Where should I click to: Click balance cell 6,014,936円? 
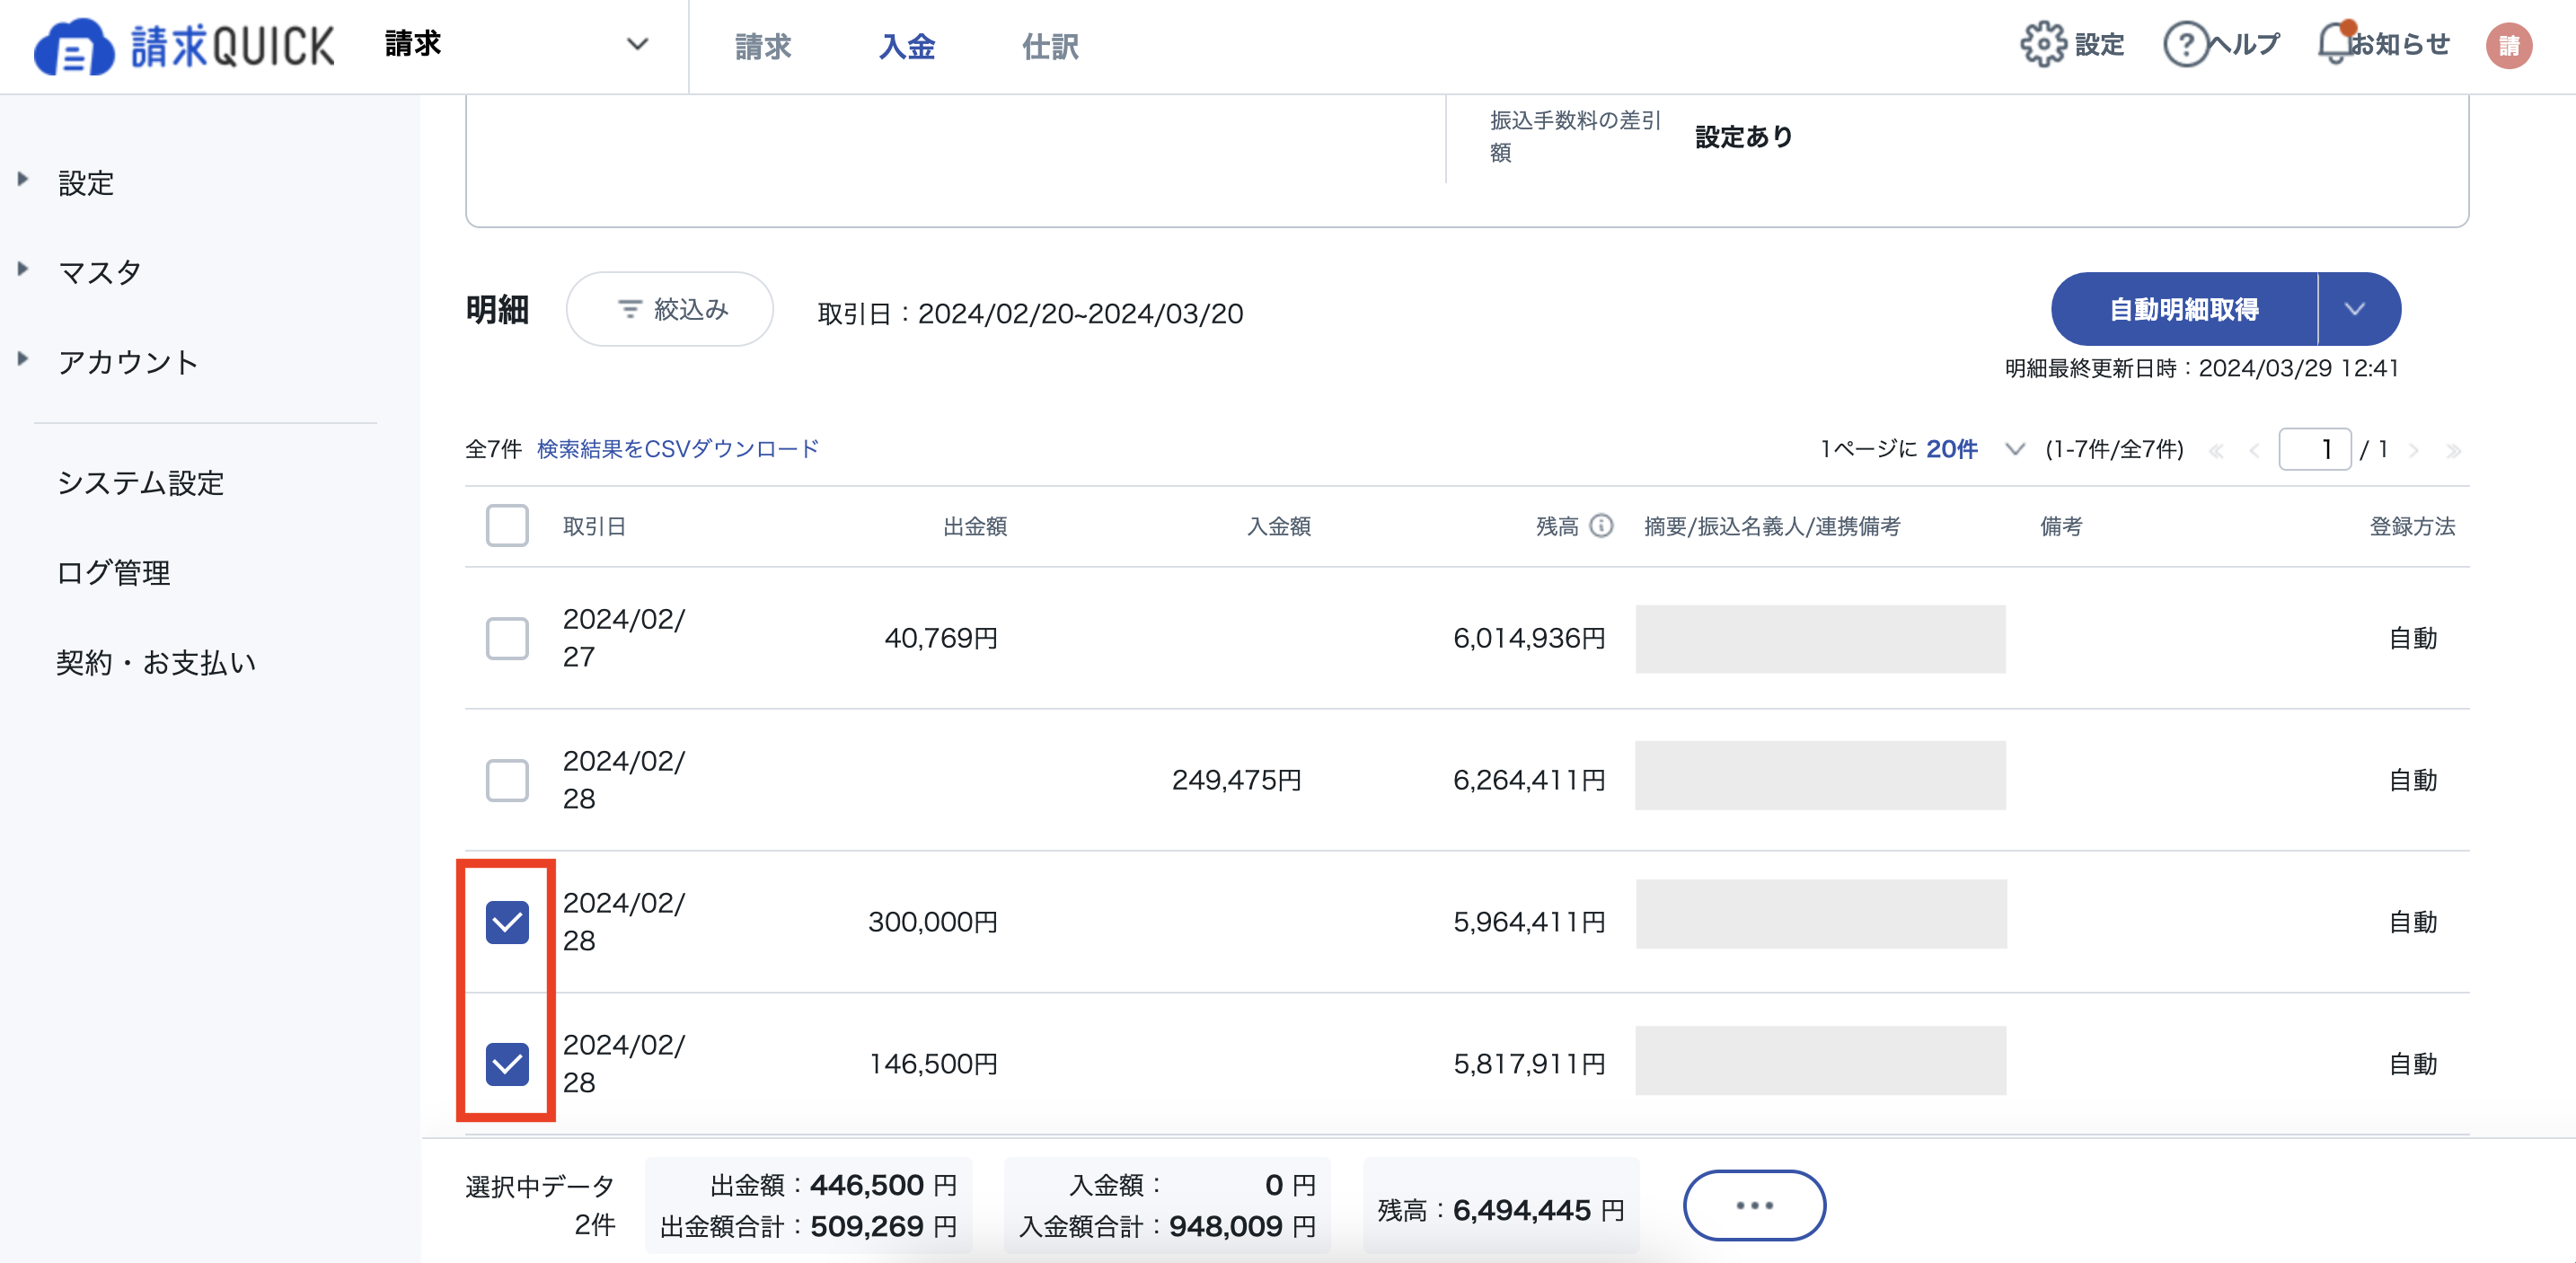pos(1529,638)
